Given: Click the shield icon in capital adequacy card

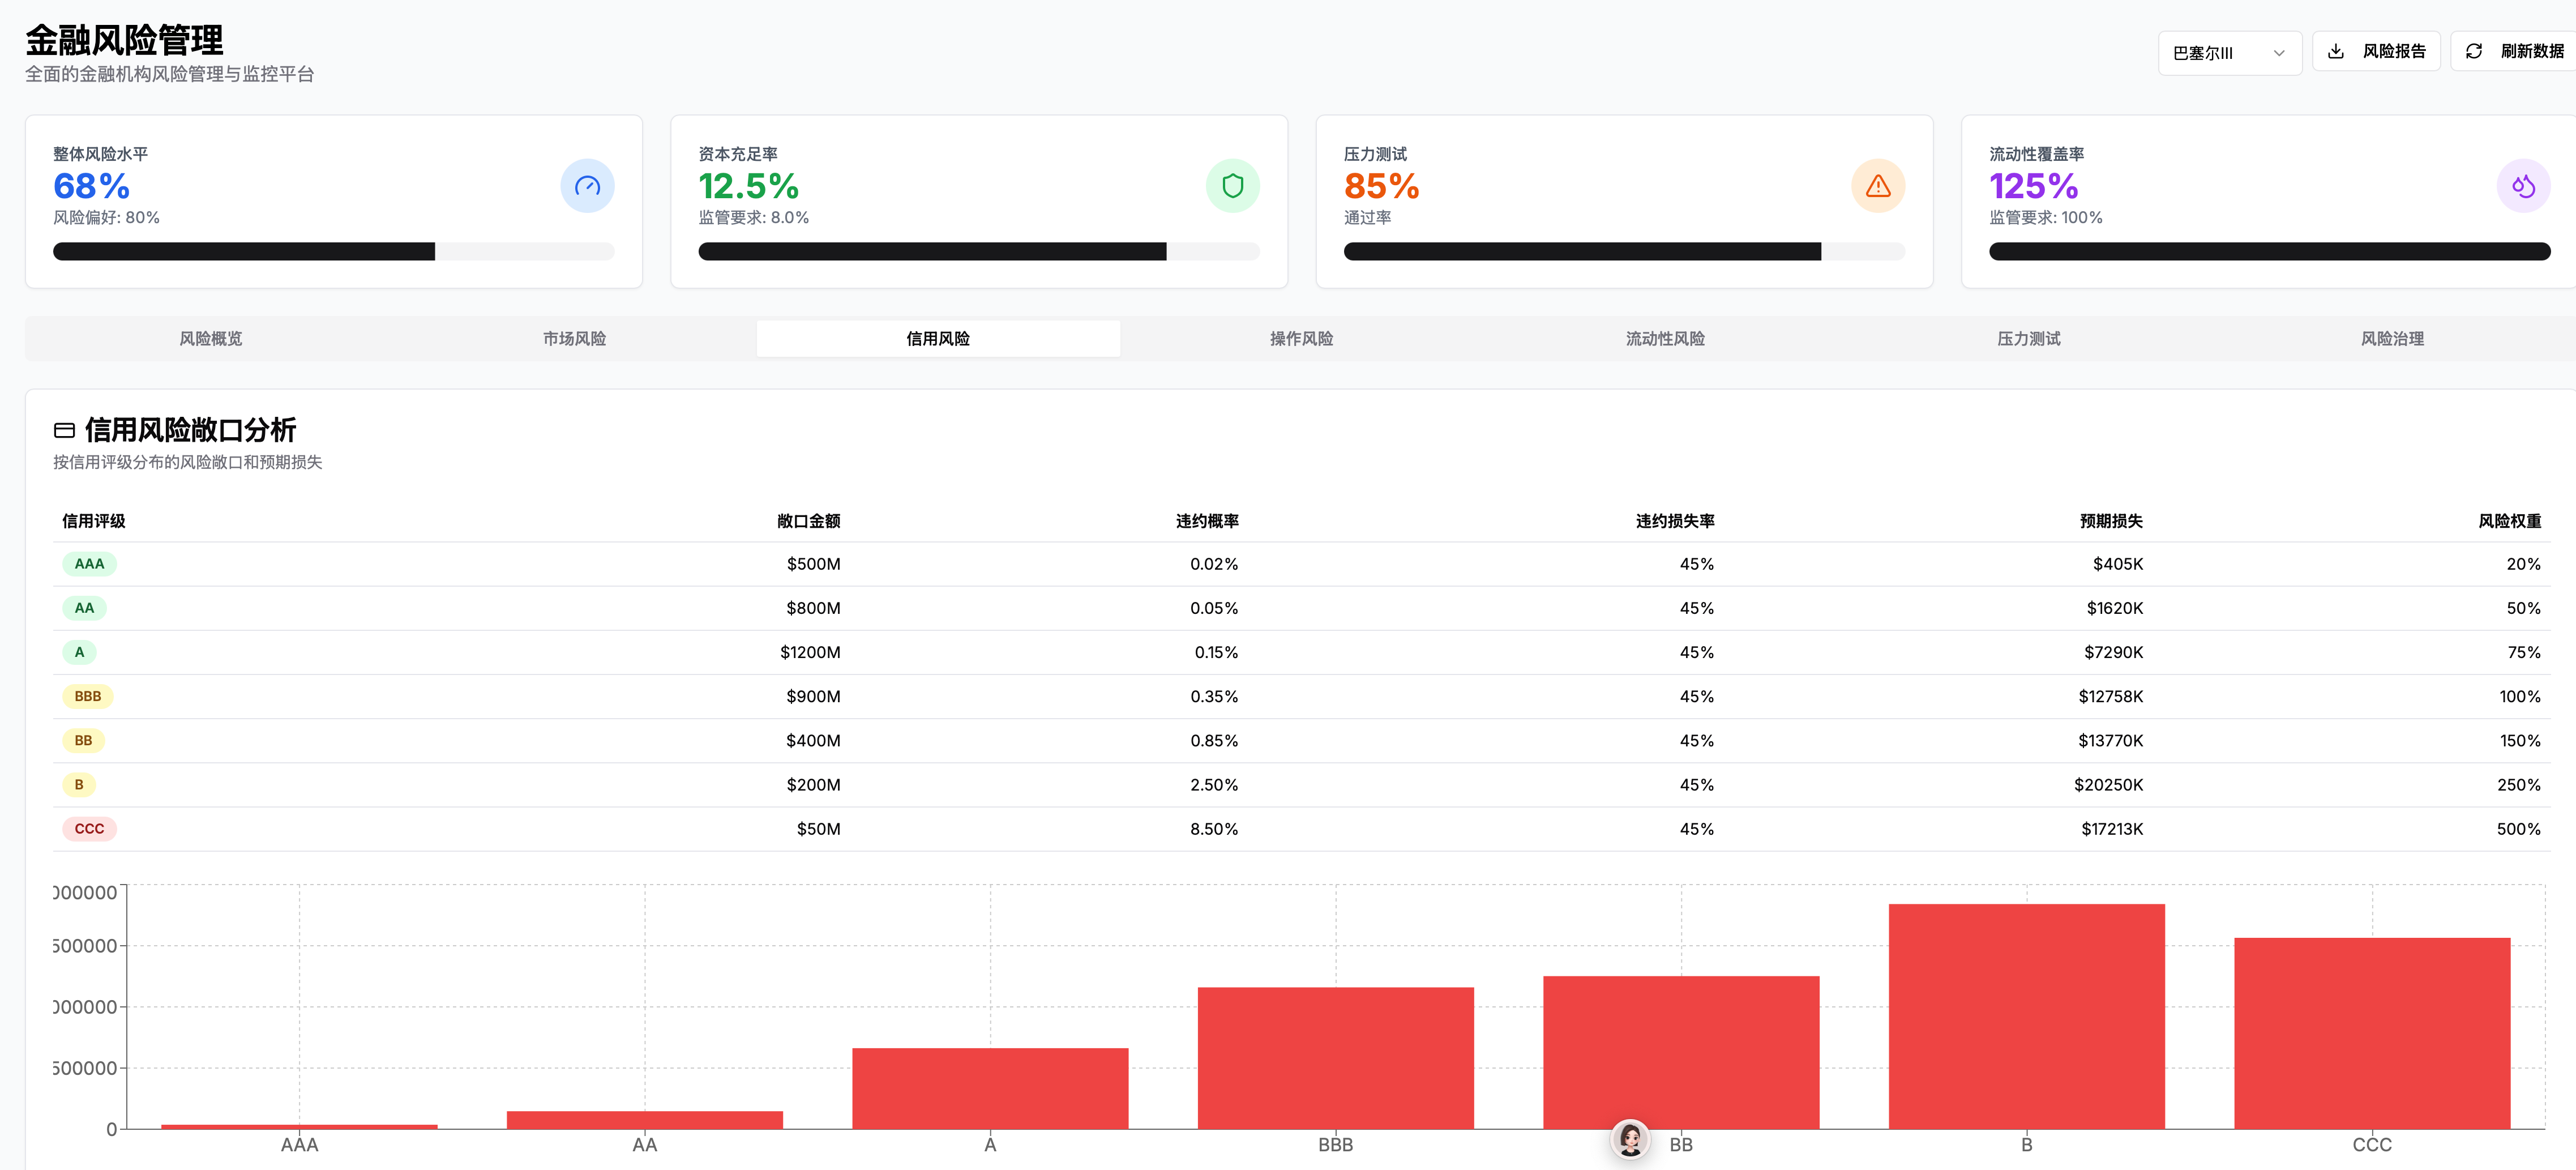Looking at the screenshot, I should (1232, 186).
